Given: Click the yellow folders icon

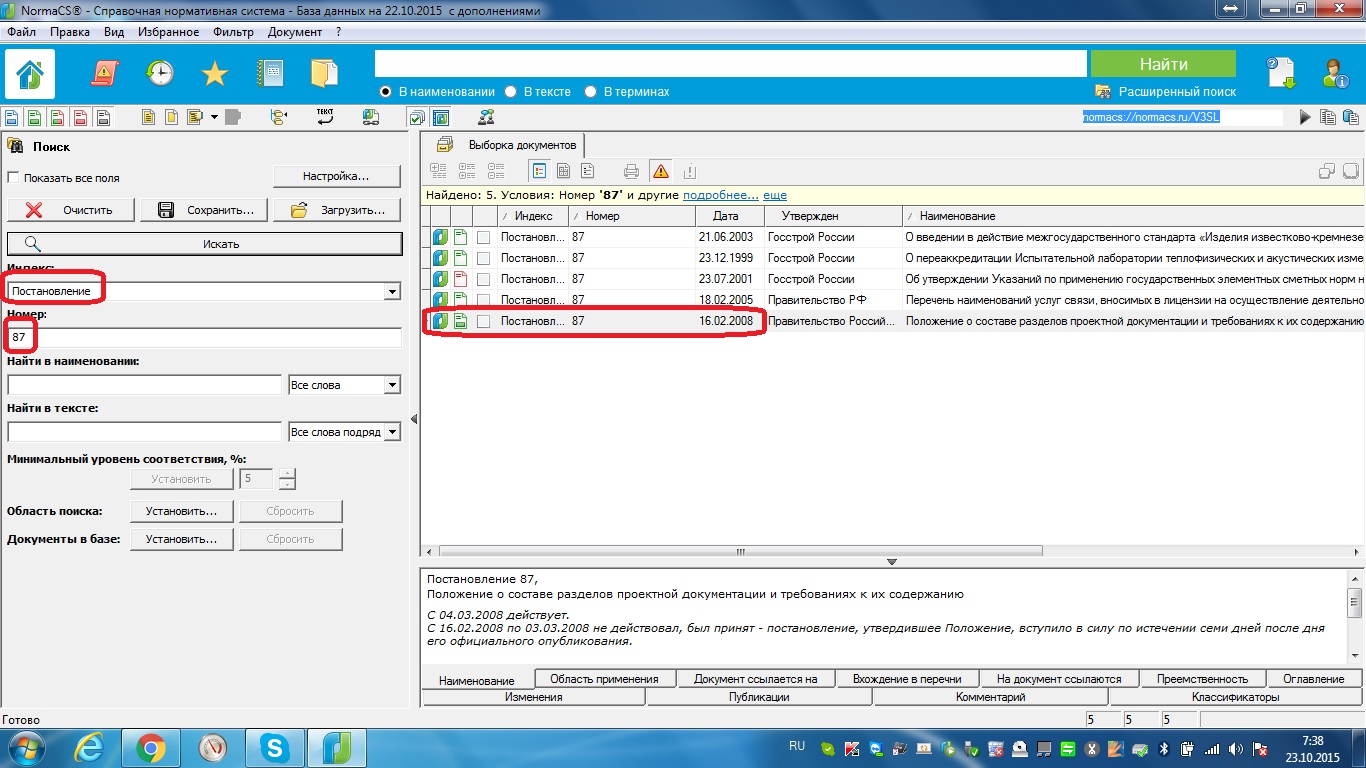Looking at the screenshot, I should (x=325, y=74).
